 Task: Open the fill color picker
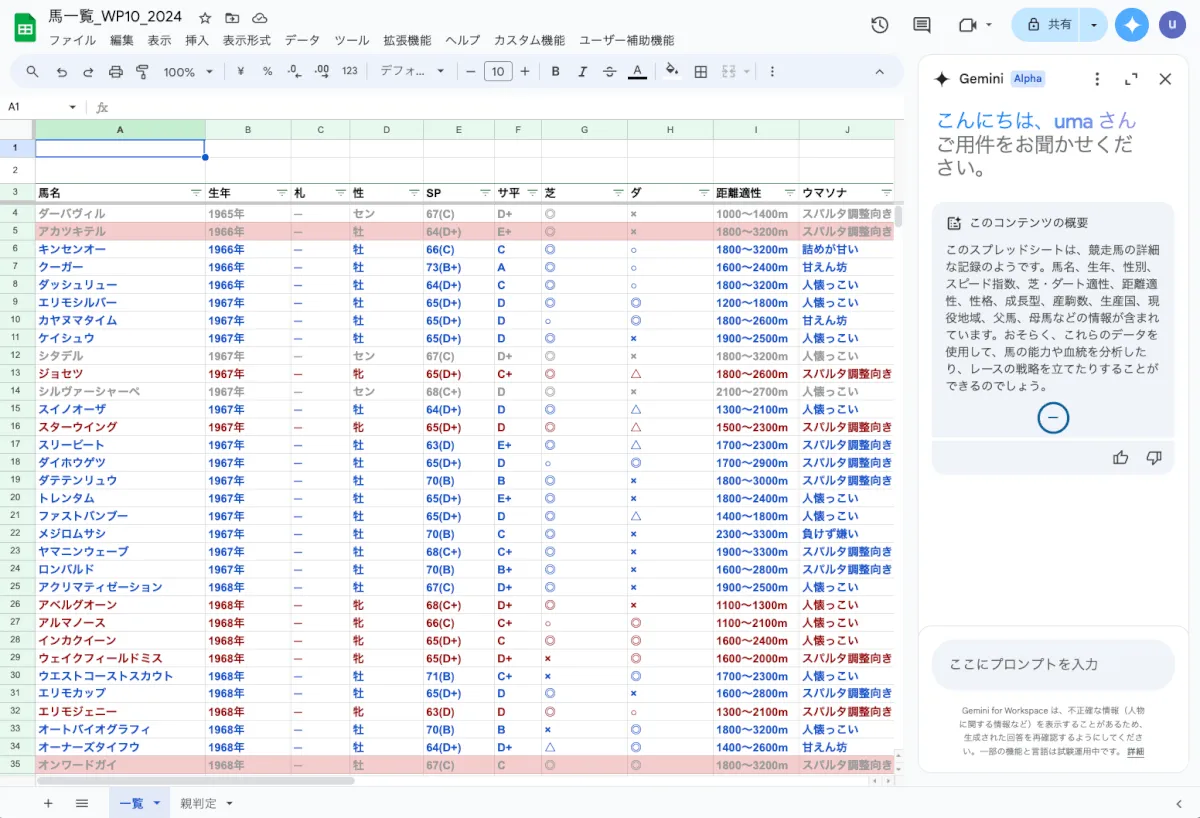click(x=672, y=72)
